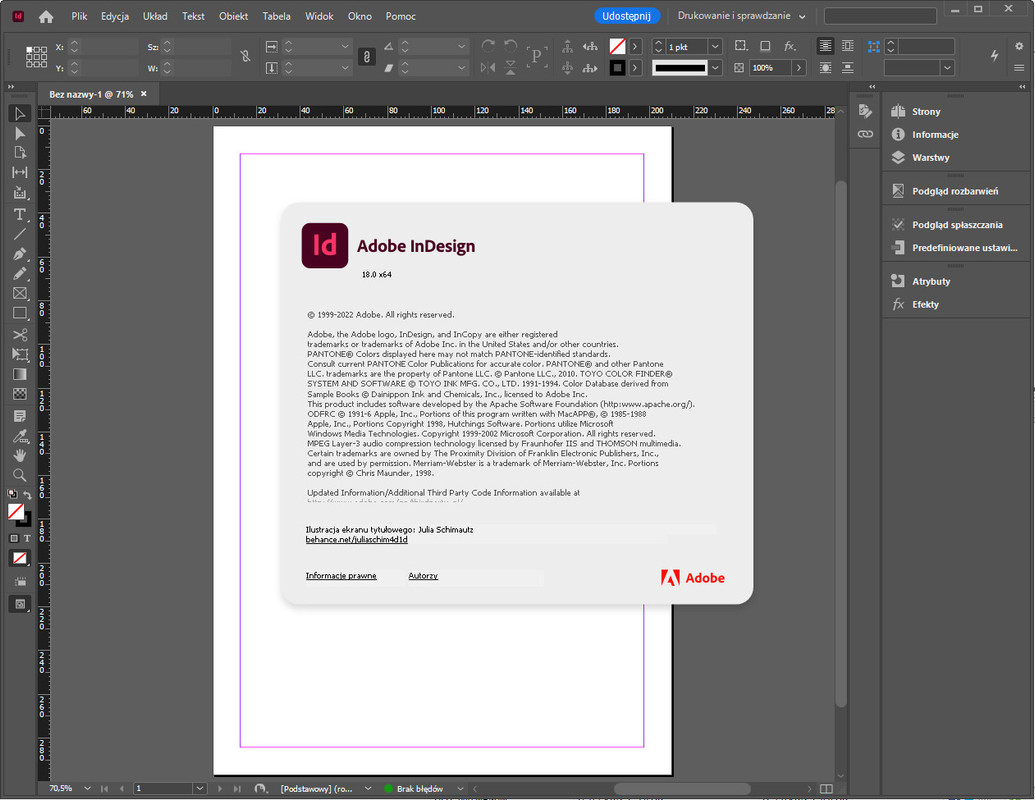Viewport: 1035px width, 800px height.
Task: Select the Scissors tool
Action: [x=20, y=335]
